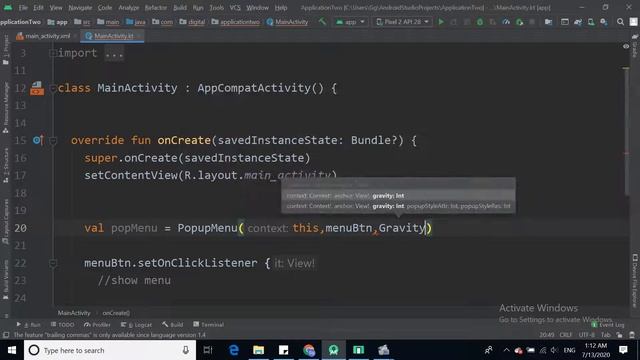Click the MainActivity breadcrumb in the navigation bar
The width and height of the screenshot is (640, 360).
[x=287, y=22]
